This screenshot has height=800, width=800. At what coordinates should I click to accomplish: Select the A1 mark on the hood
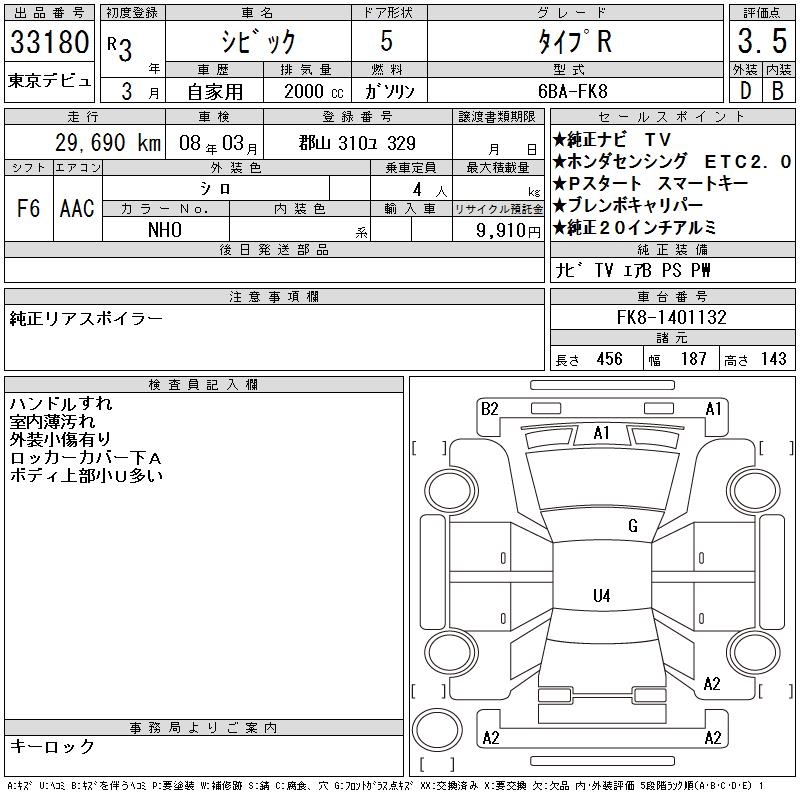(x=602, y=433)
